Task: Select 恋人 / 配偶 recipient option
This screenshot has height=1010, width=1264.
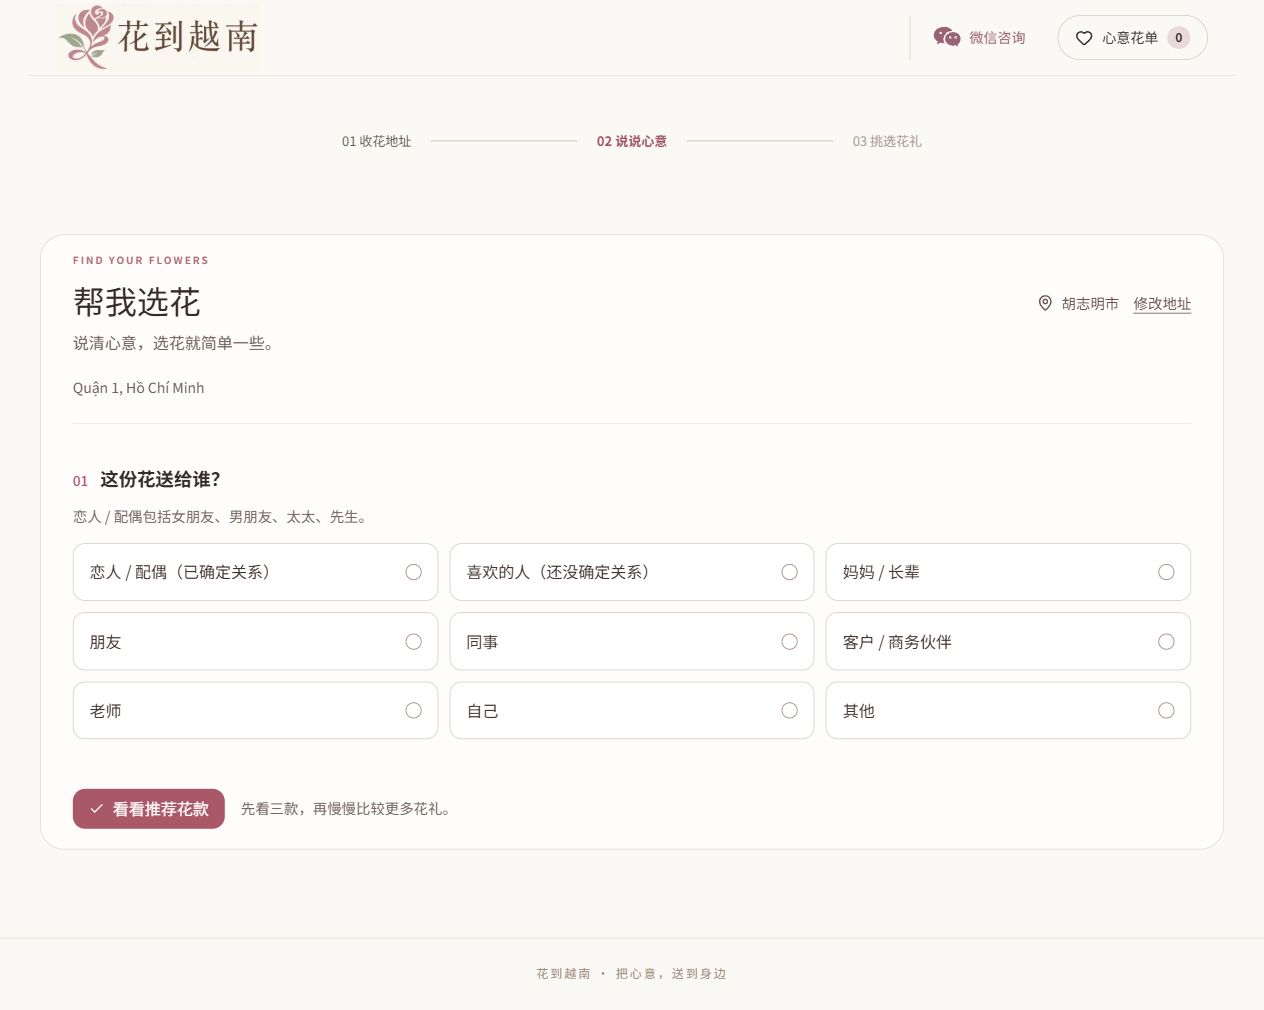Action: 255,572
